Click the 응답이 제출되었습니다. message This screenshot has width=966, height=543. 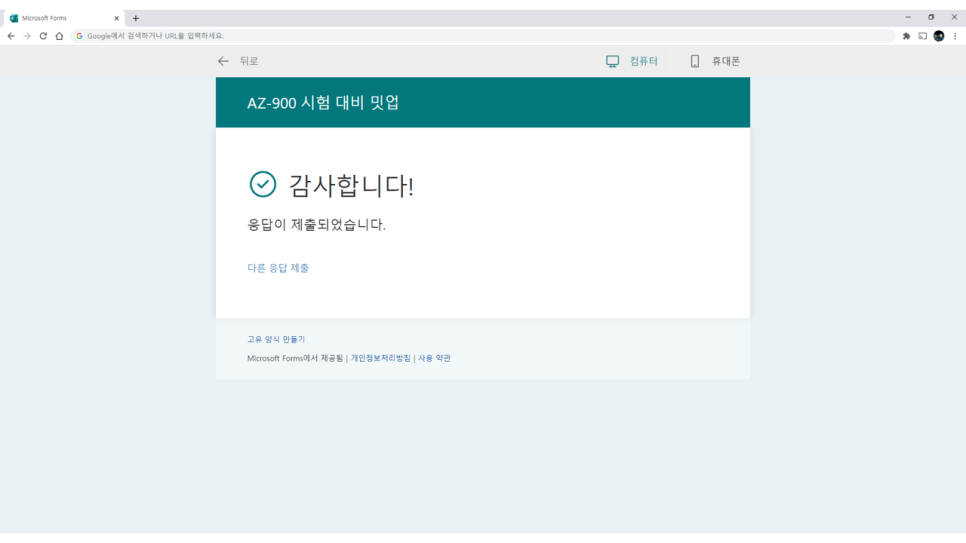[316, 224]
